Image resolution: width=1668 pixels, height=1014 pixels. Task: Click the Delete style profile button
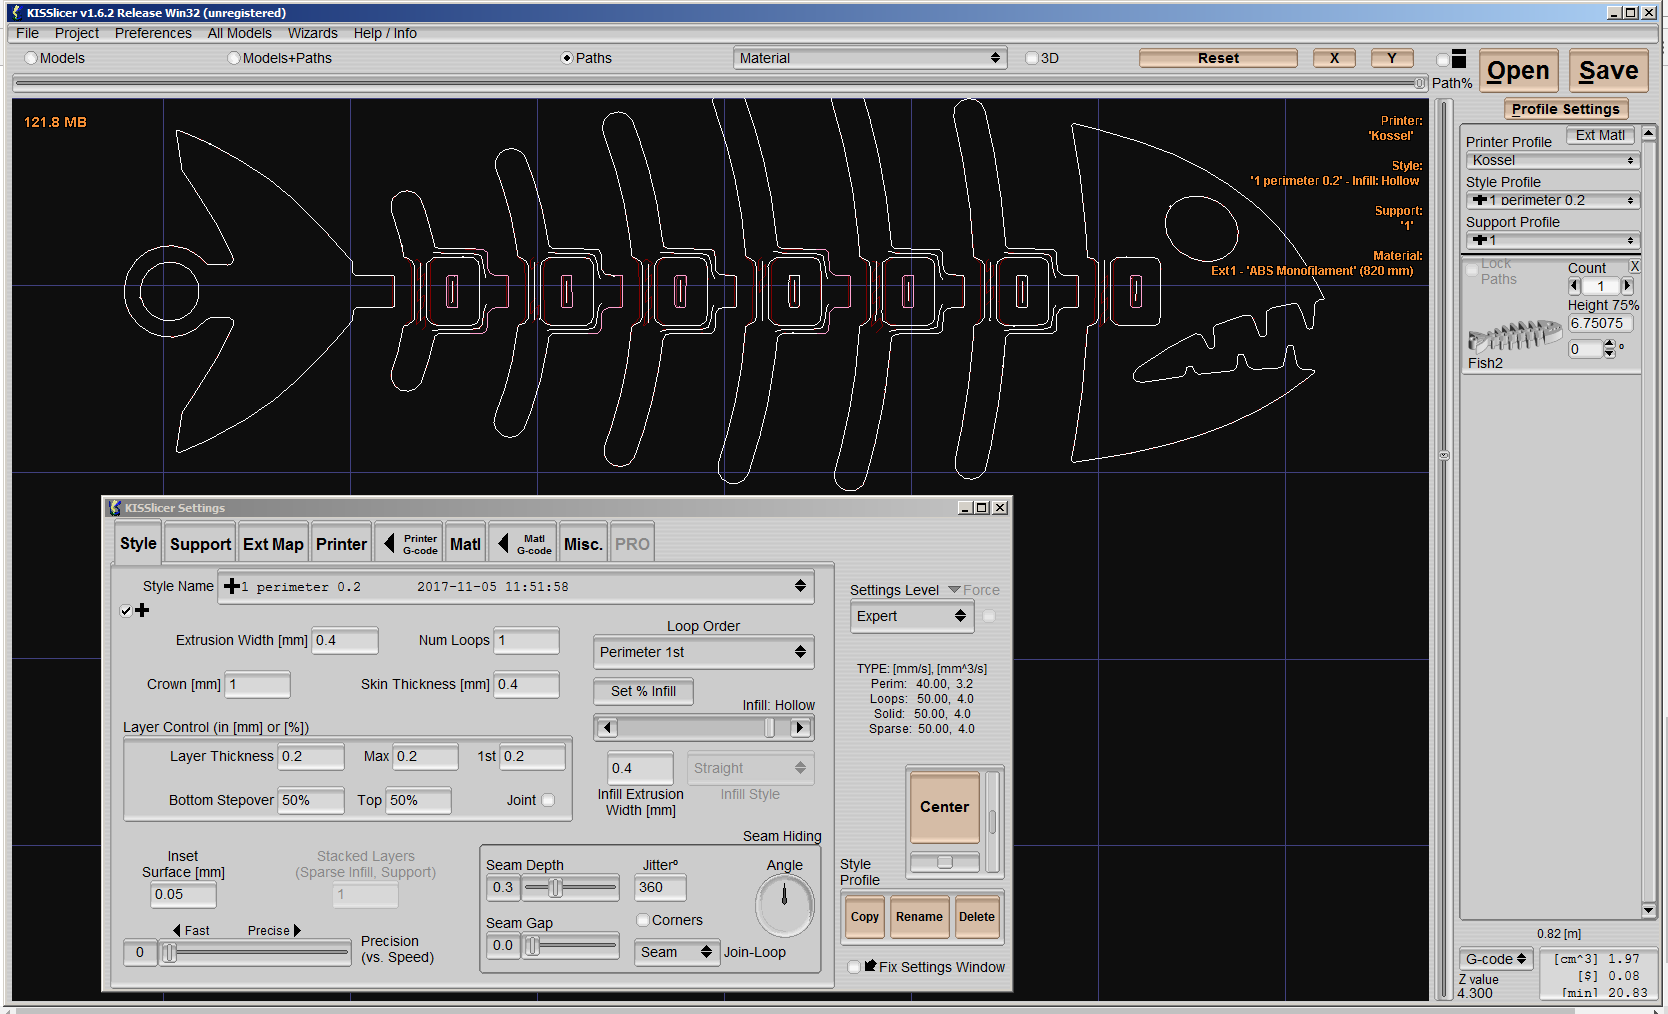[977, 917]
